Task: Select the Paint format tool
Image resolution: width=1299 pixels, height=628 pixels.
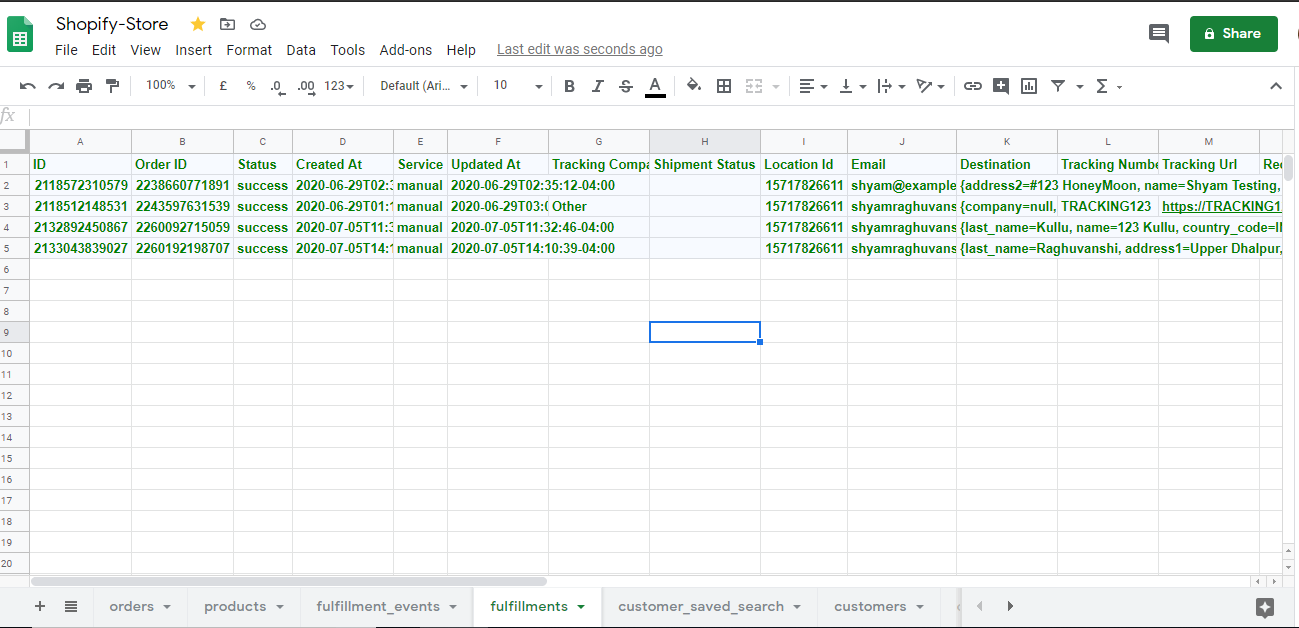Action: (112, 86)
